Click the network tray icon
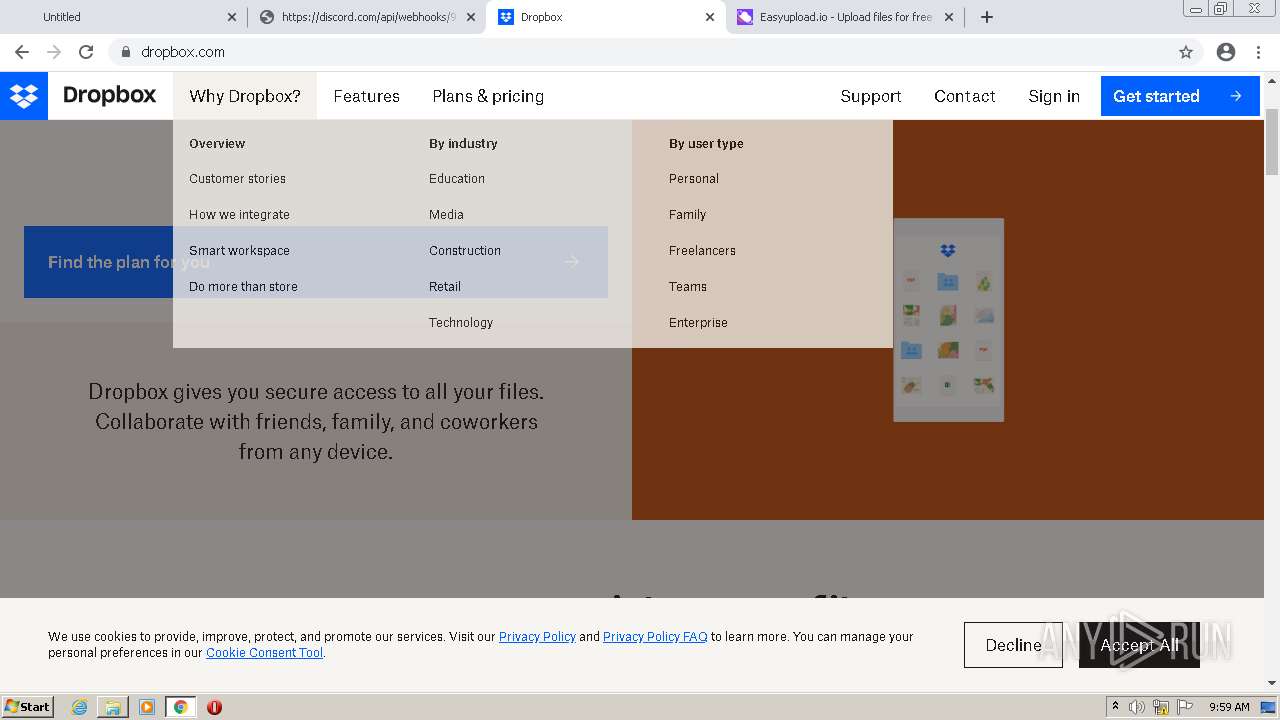1280x720 pixels. tap(1161, 707)
